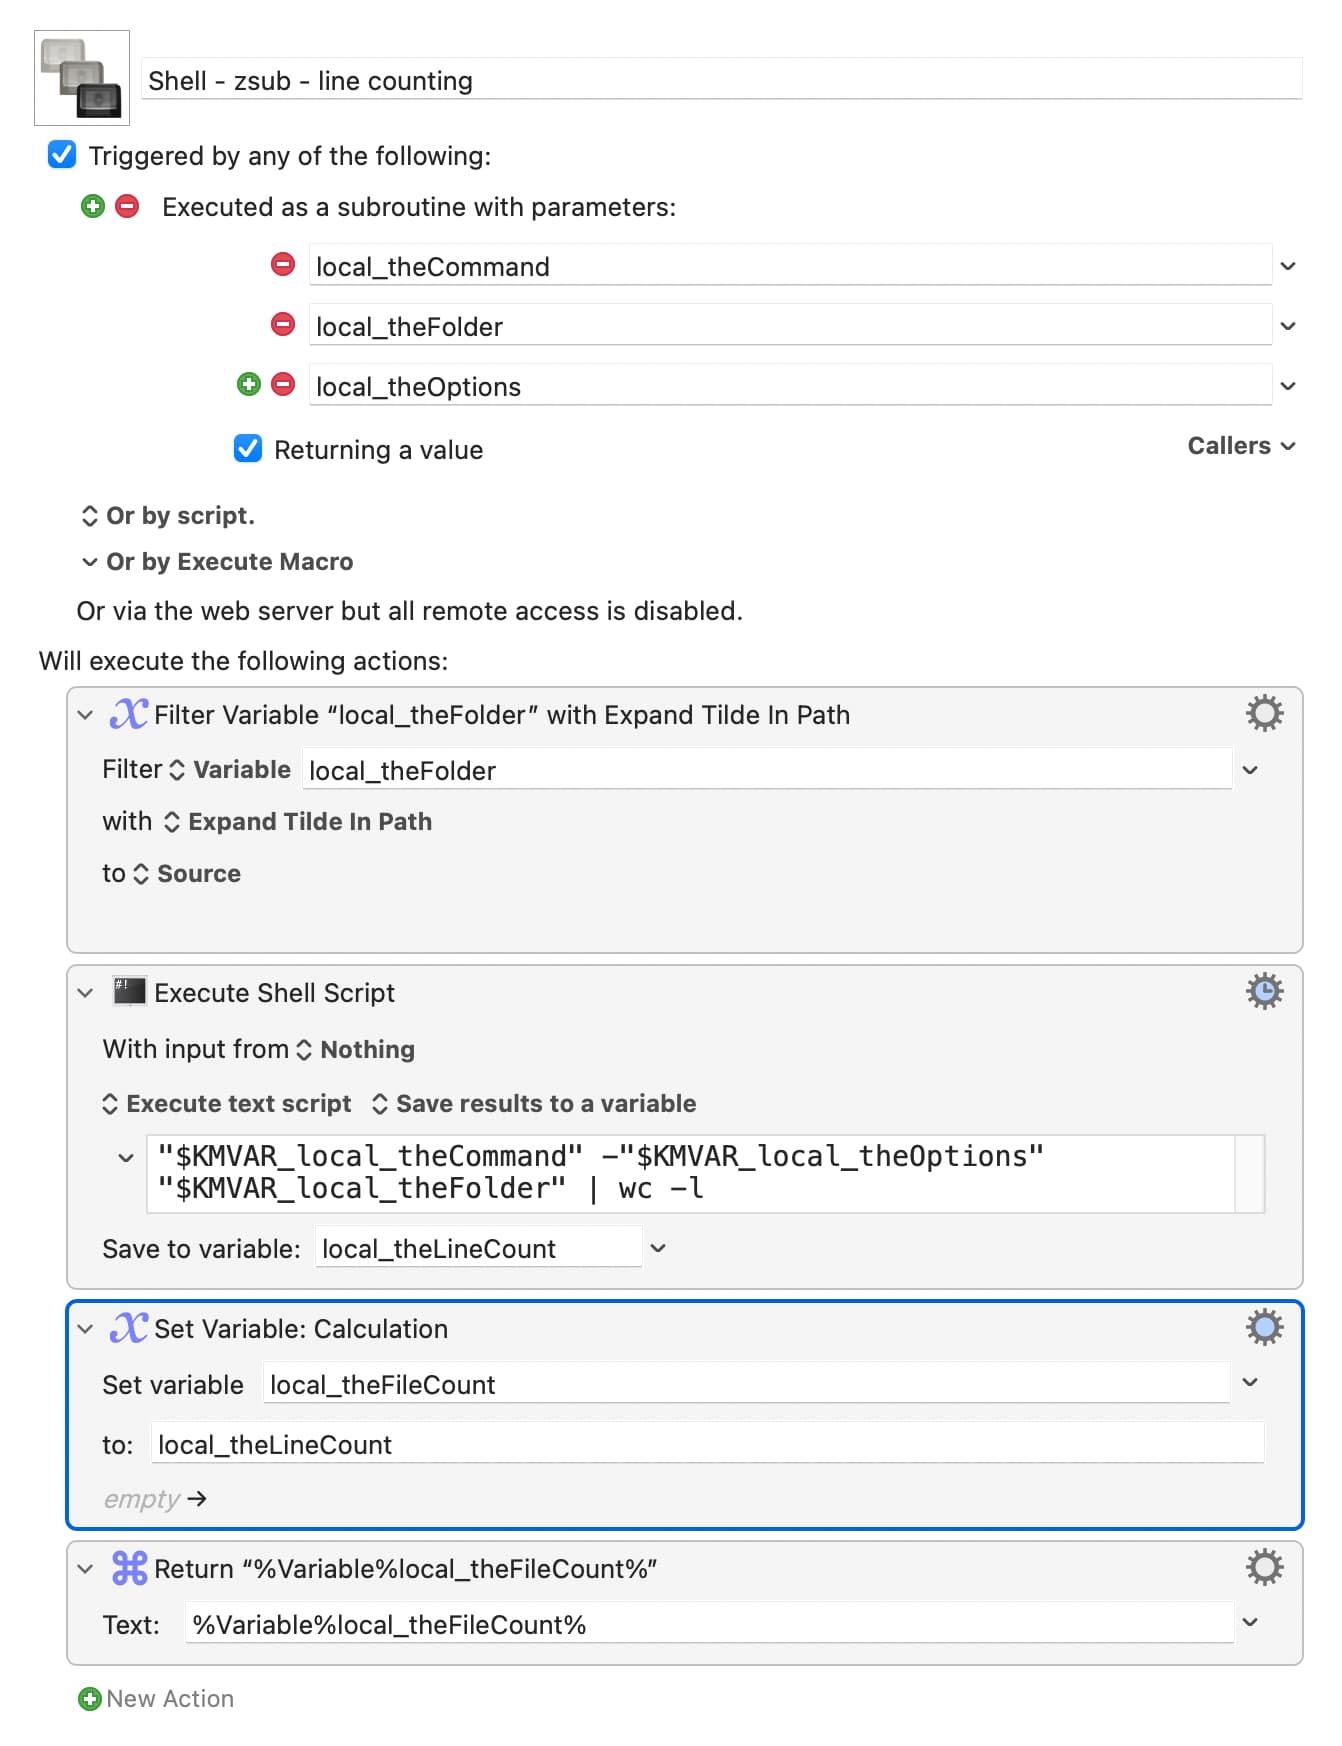Viewport: 1342px width, 1746px height.
Task: Open the Expand Tilde In Path filter menu
Action: click(298, 822)
